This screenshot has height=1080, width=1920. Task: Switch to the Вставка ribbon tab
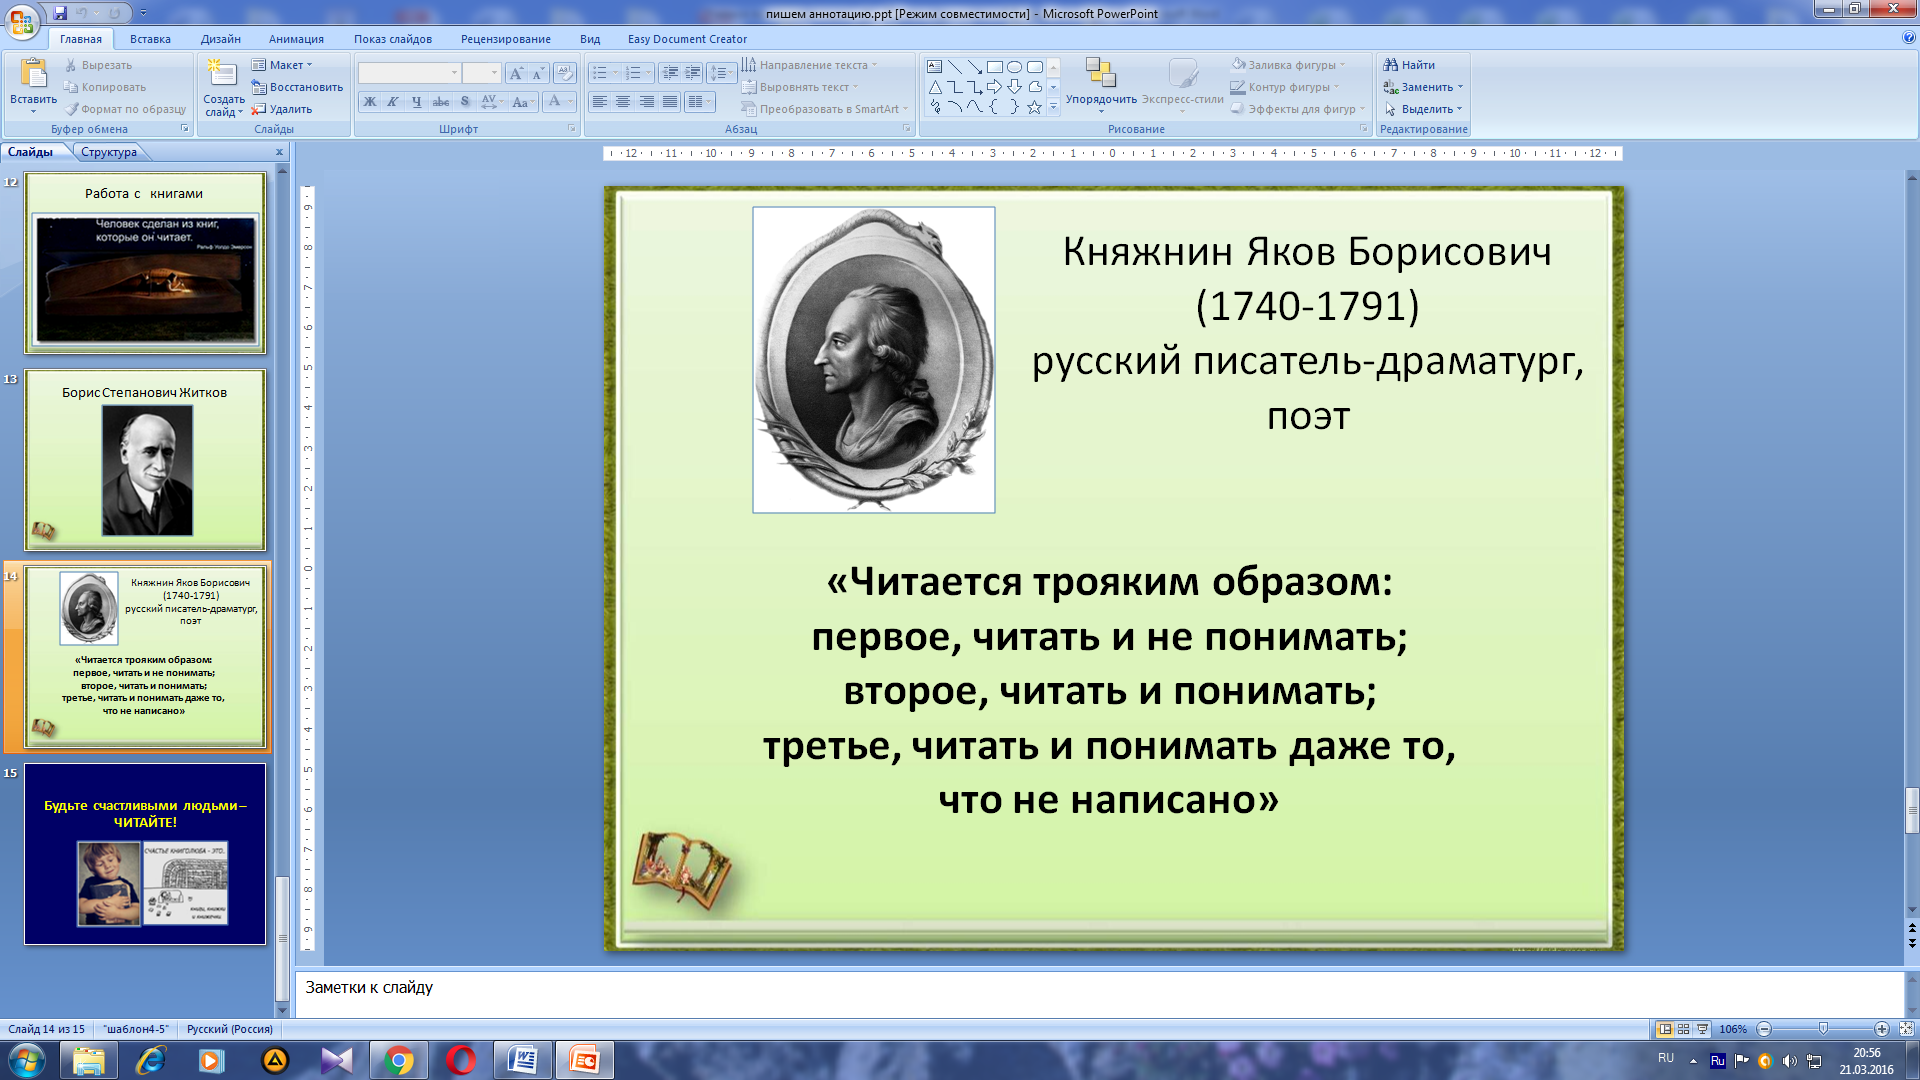point(150,39)
